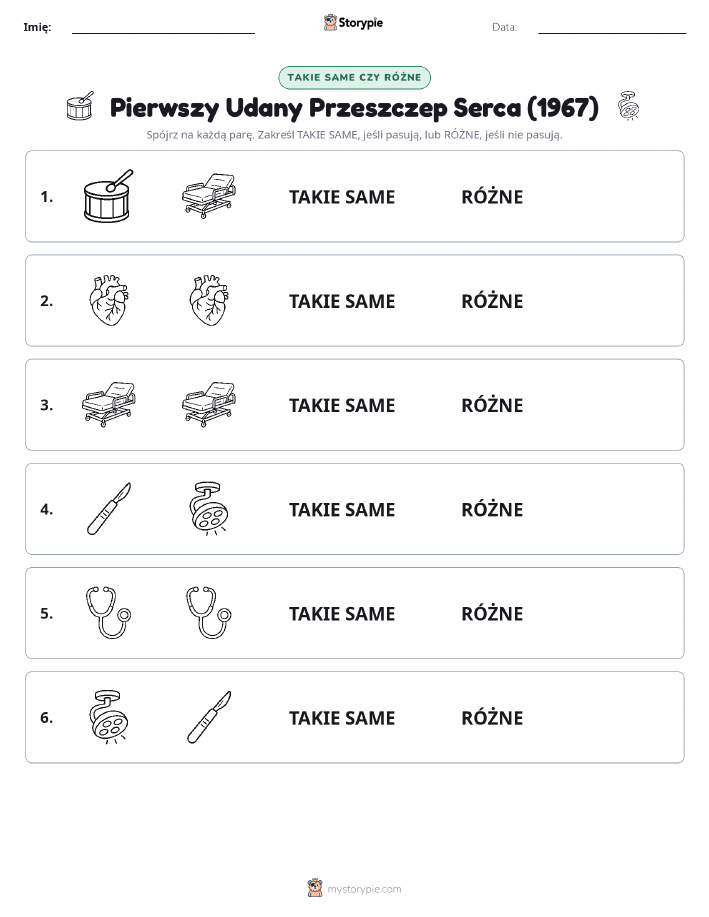Click the Imię name line field

click(x=163, y=28)
